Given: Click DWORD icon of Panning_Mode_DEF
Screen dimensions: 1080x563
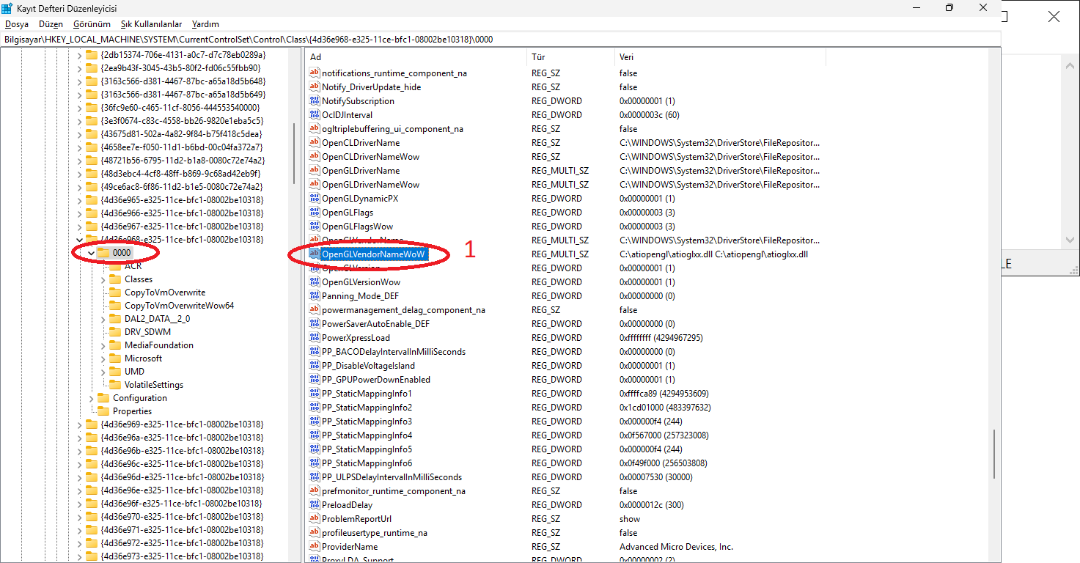Looking at the screenshot, I should pos(315,296).
